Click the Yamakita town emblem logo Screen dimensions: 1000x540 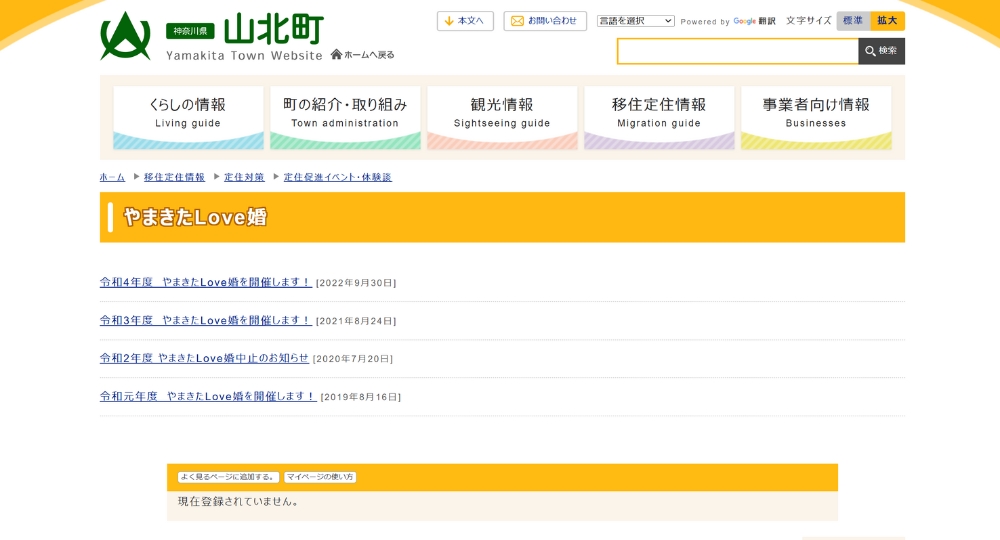point(125,36)
